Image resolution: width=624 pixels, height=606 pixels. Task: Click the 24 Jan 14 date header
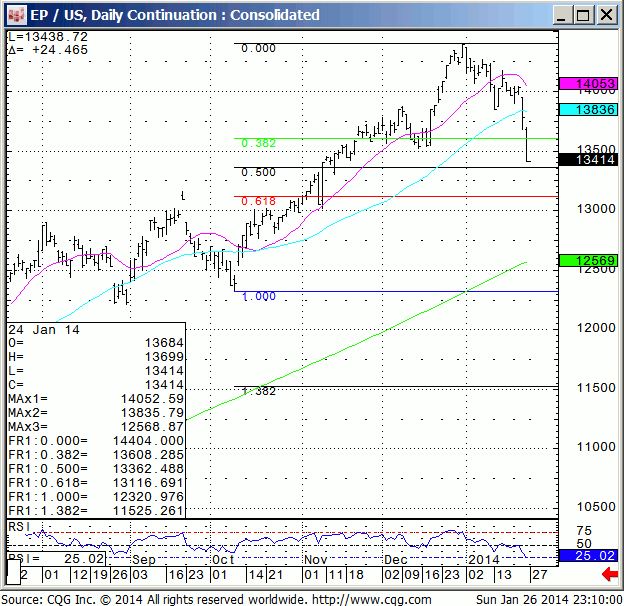tap(44, 330)
